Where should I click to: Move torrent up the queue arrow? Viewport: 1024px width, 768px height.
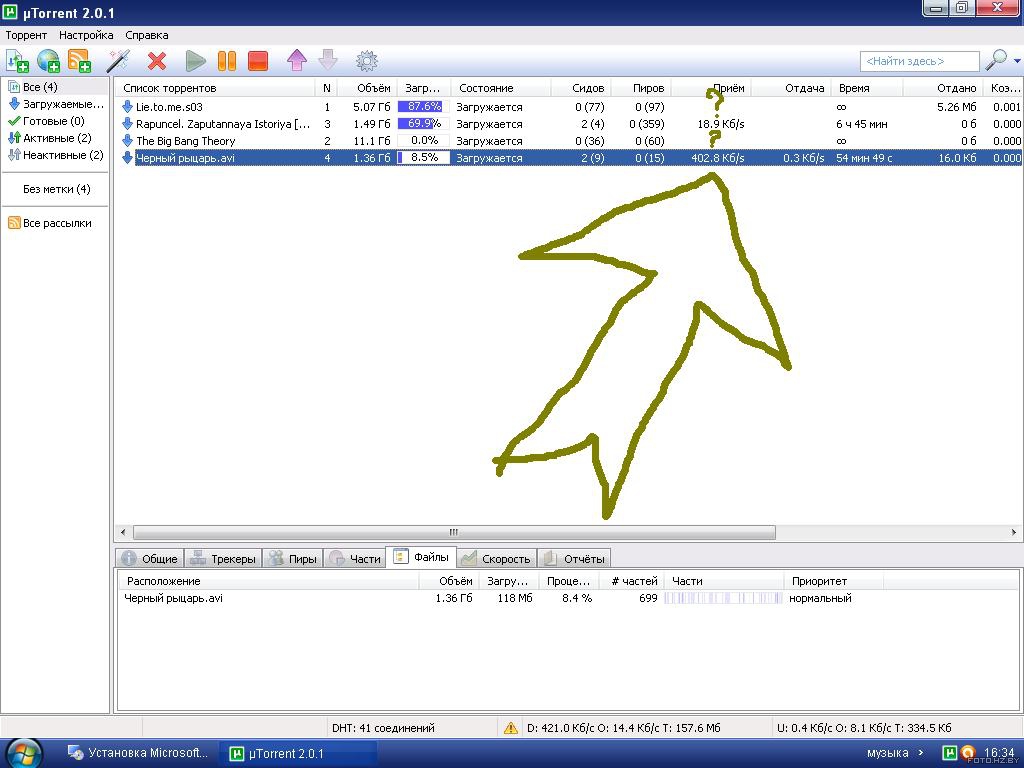click(x=297, y=61)
